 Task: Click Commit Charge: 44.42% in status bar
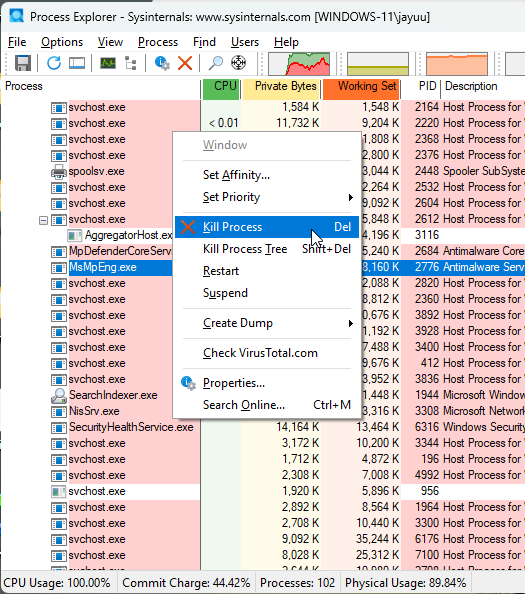(x=186, y=583)
